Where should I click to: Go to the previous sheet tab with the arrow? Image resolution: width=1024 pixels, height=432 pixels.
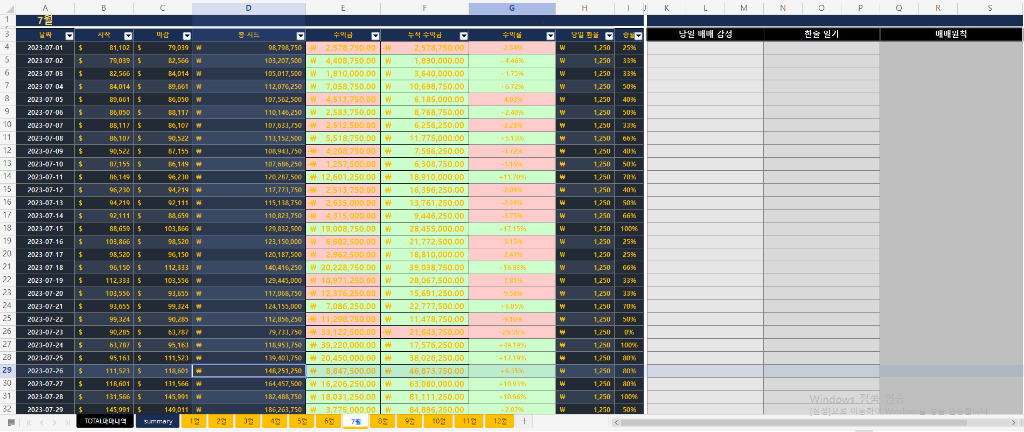(42, 422)
